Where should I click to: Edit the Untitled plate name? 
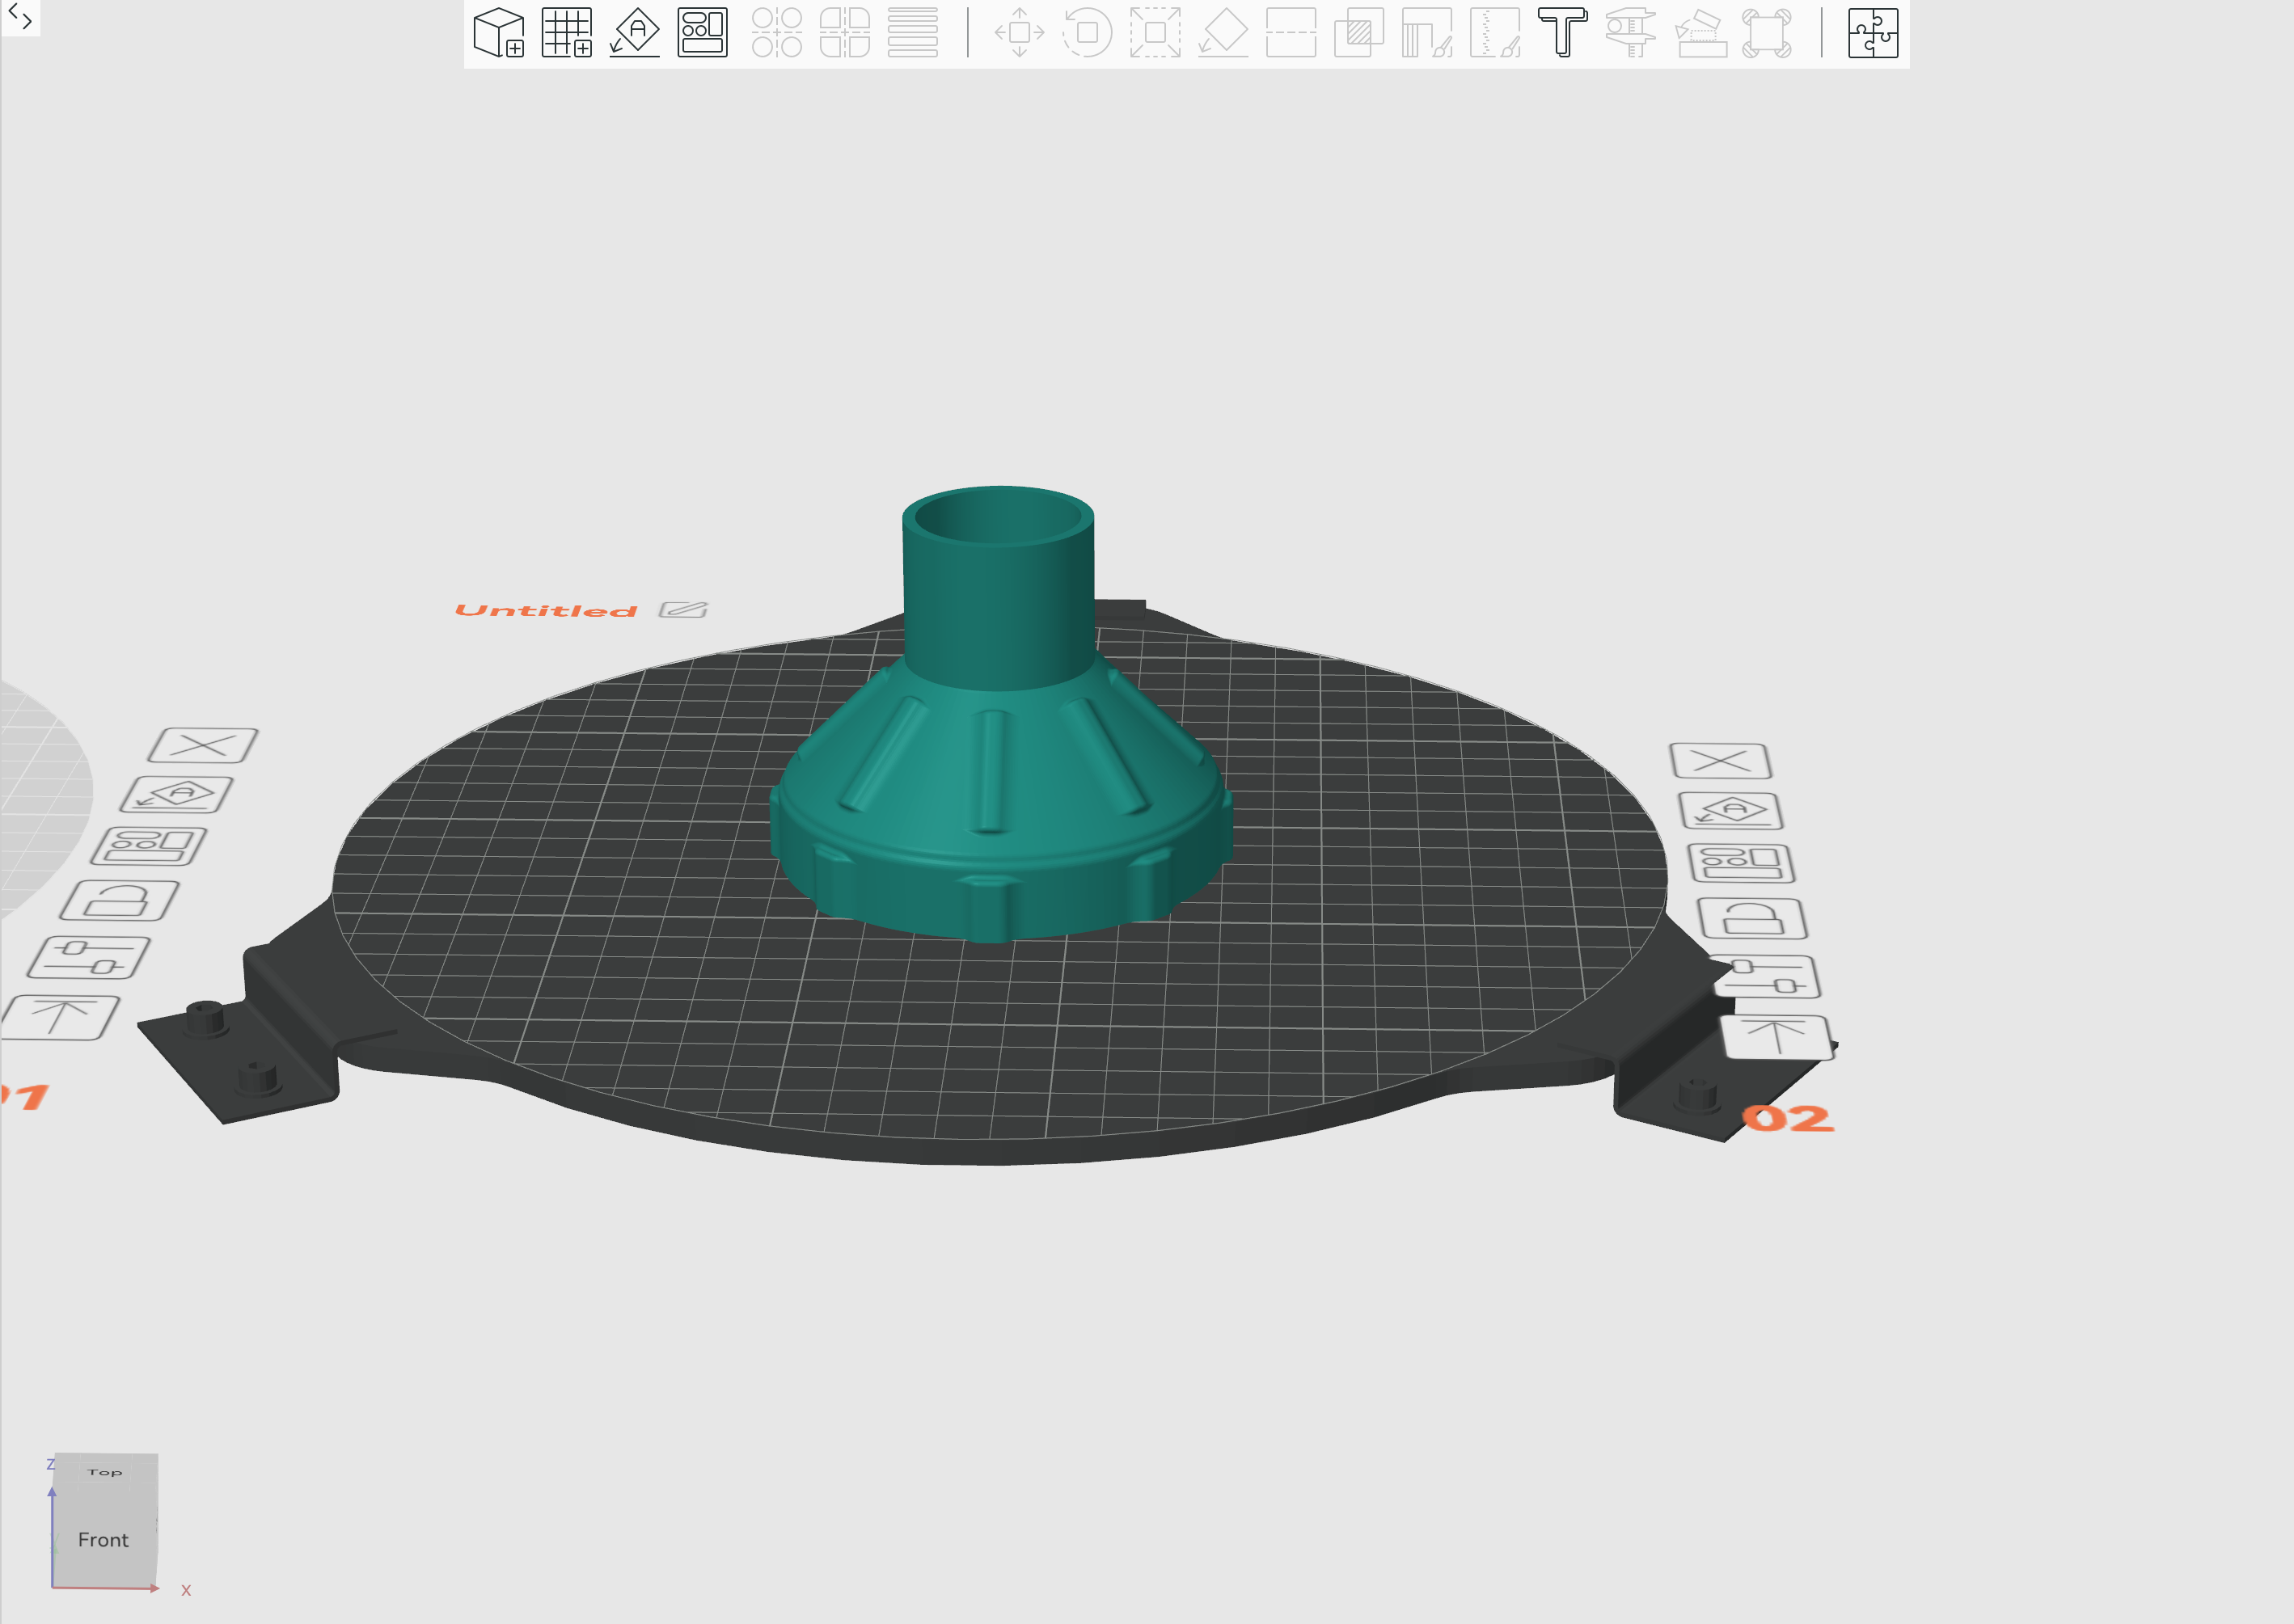[x=683, y=610]
